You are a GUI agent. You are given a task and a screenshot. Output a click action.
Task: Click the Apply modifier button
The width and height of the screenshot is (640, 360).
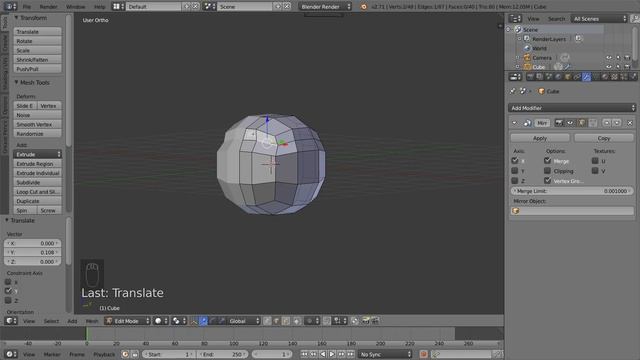540,138
